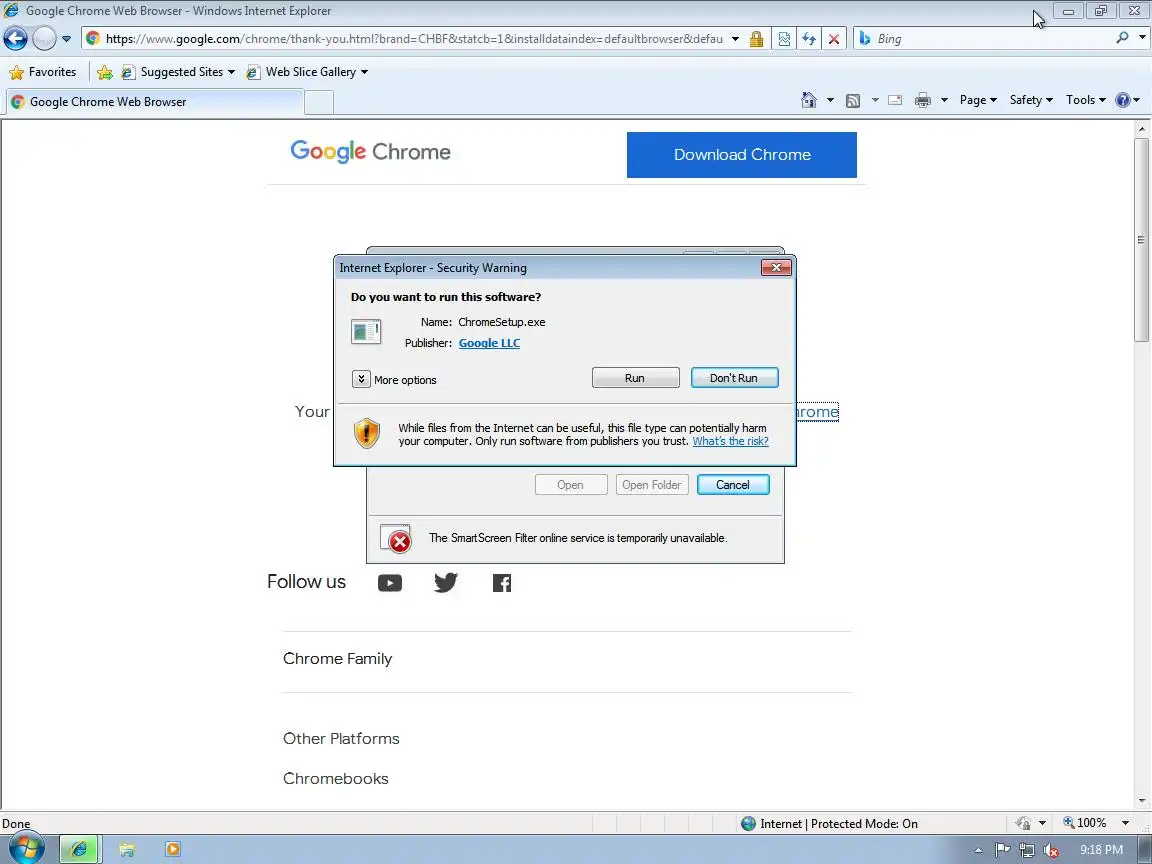
Task: Open the Print dropdown arrow
Action: coord(944,100)
